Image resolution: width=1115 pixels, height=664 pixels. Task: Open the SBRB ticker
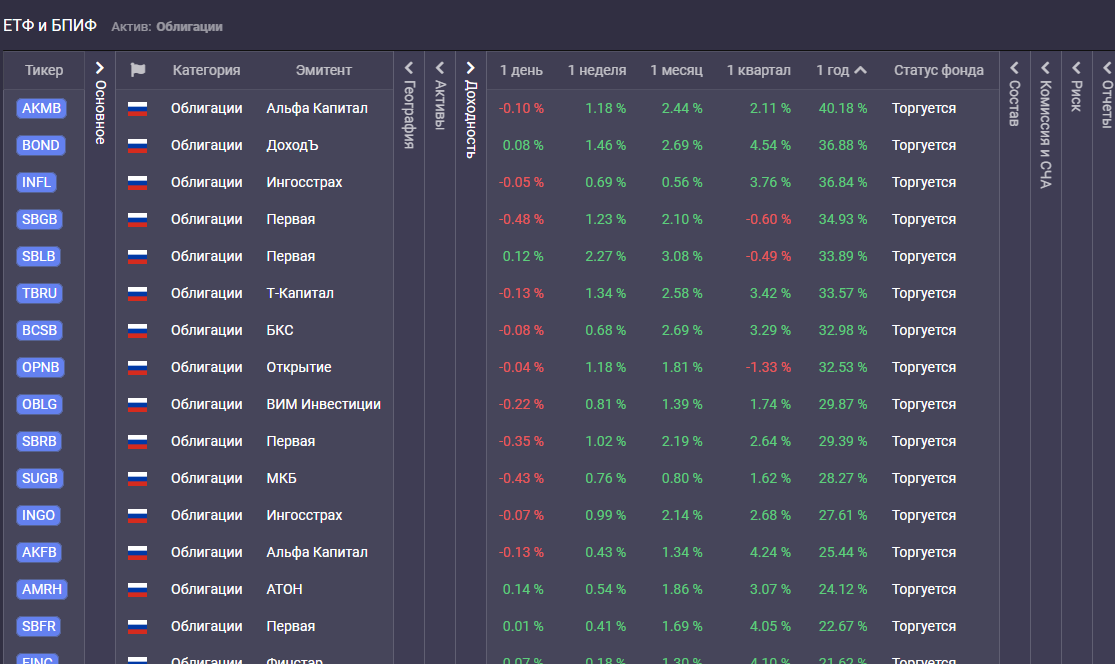tap(39, 441)
